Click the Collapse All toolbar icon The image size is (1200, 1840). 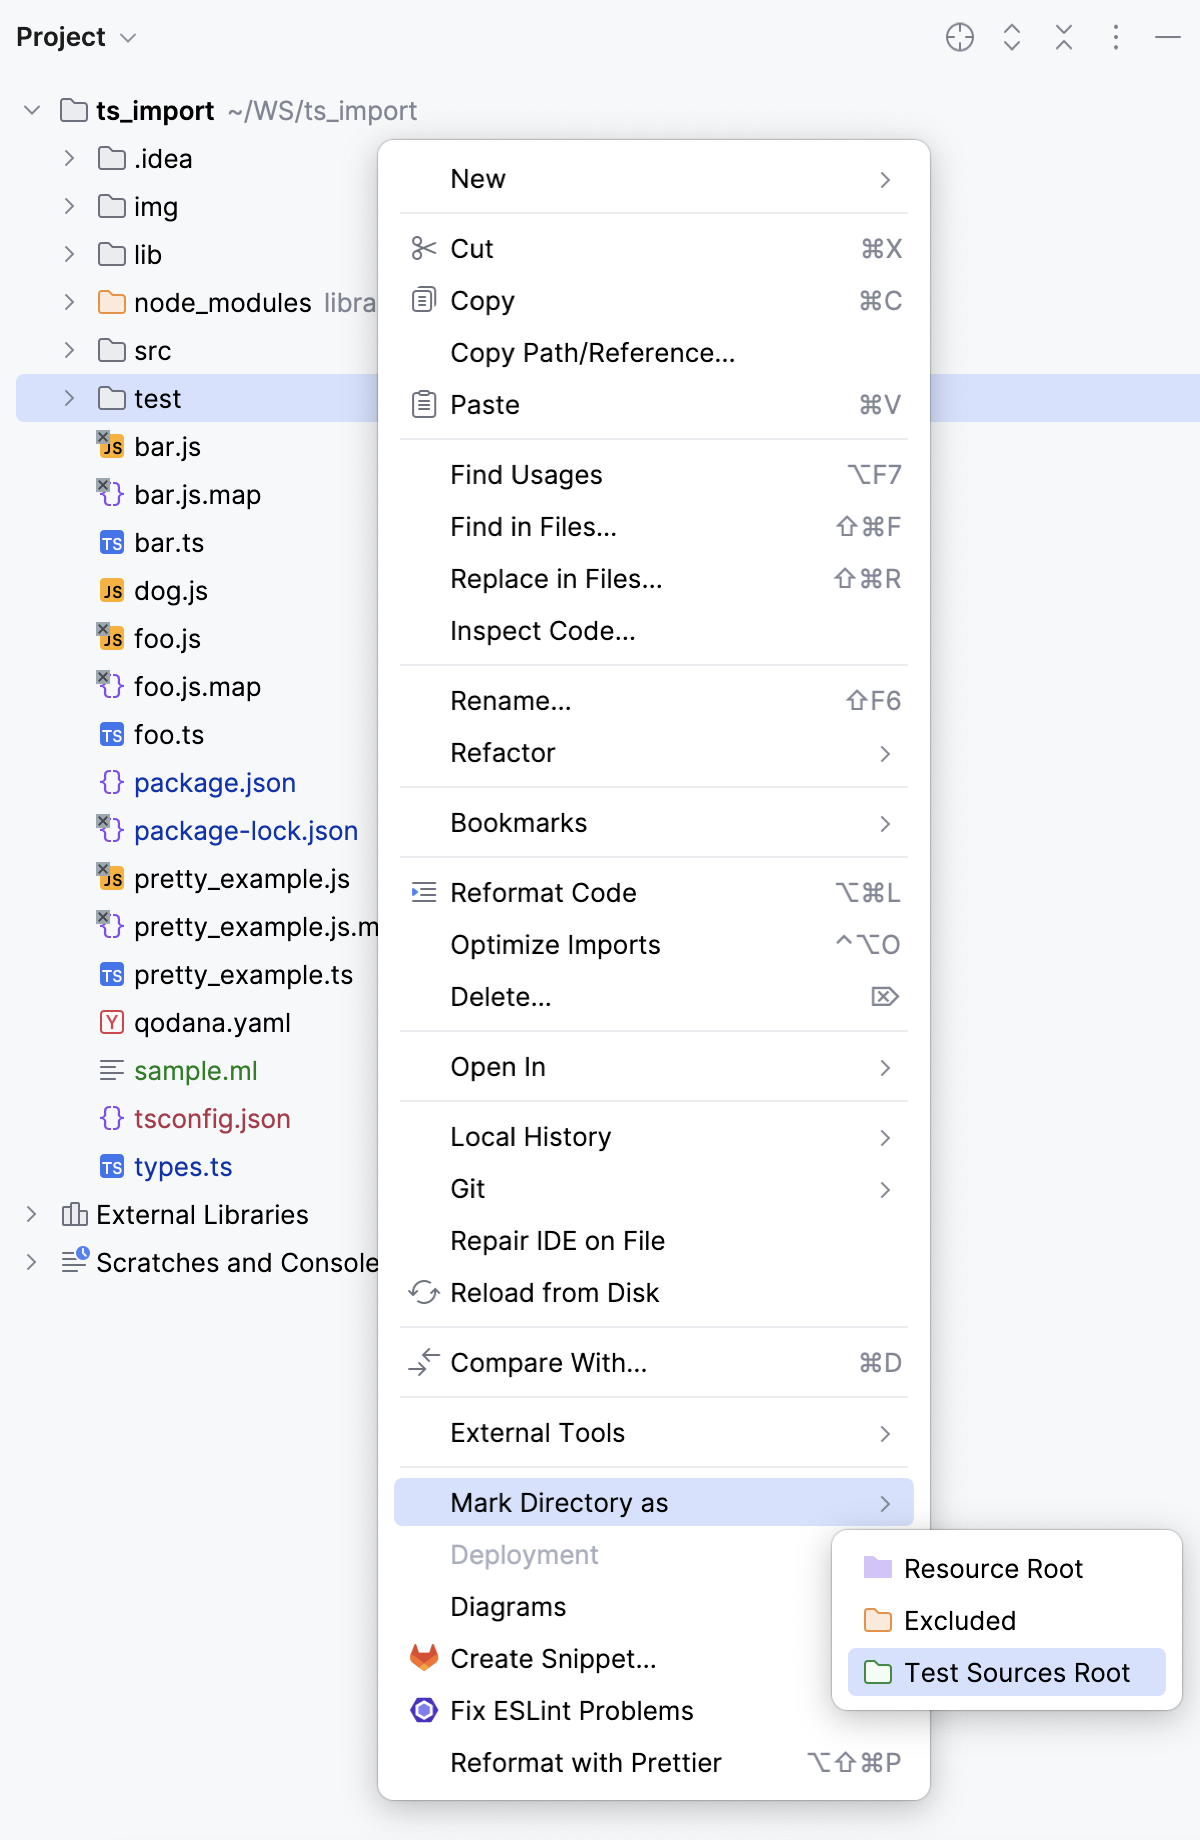[x=1063, y=38]
